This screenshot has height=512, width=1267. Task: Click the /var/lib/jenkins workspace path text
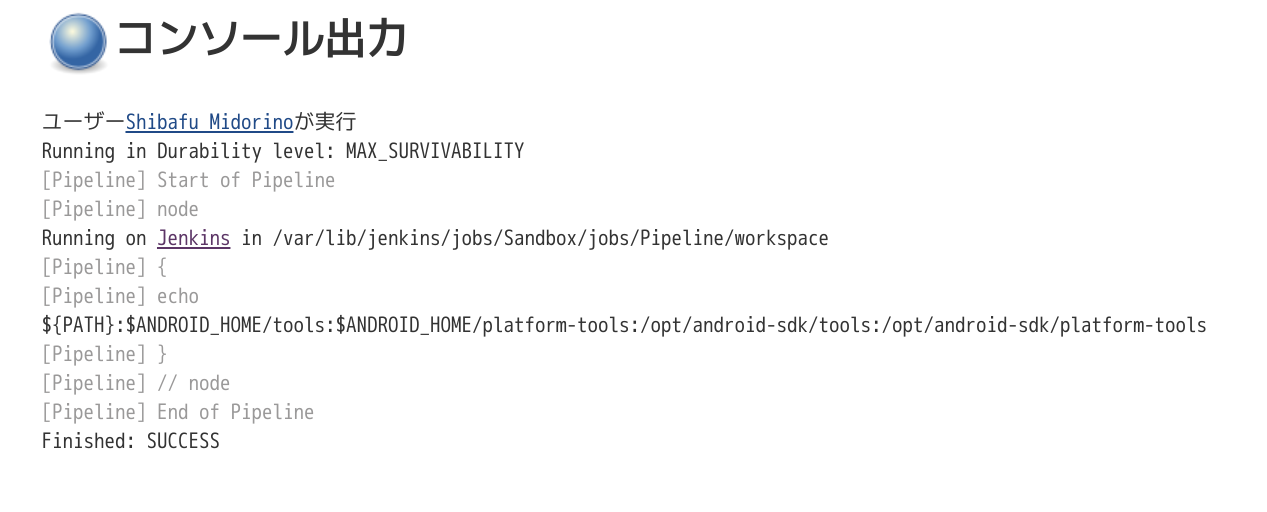click(x=549, y=238)
